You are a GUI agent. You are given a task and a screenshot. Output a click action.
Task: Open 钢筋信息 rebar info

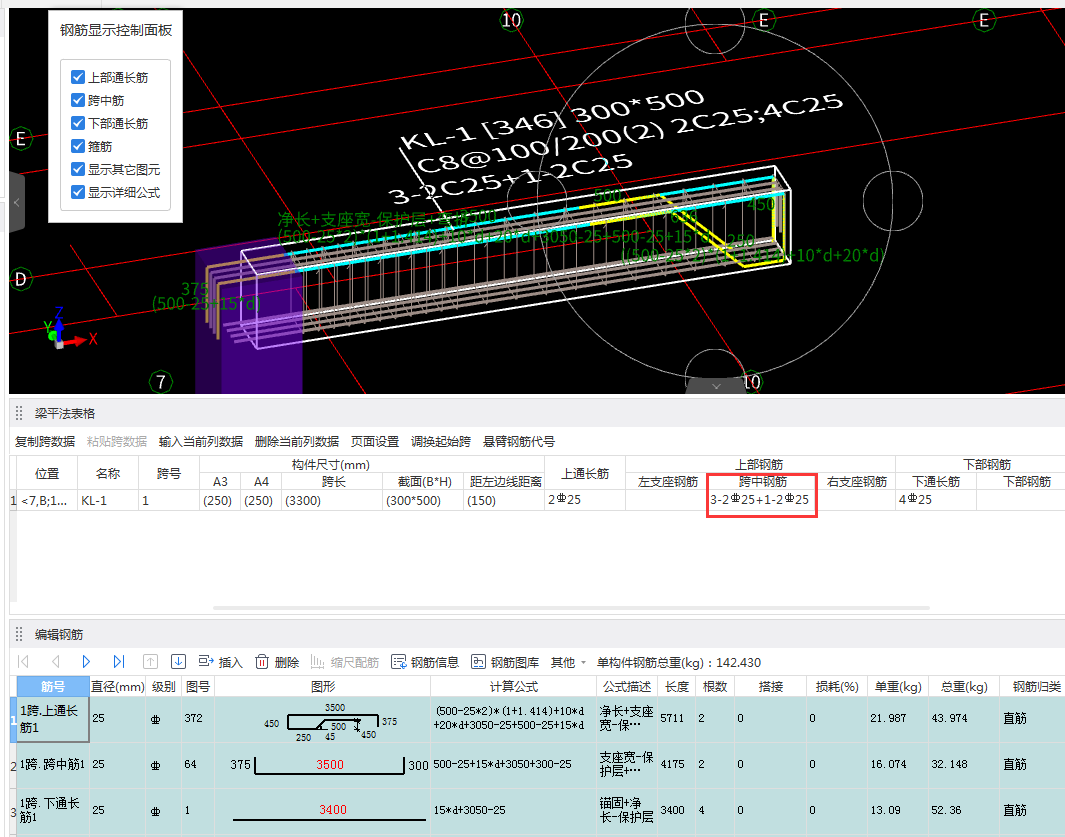425,662
